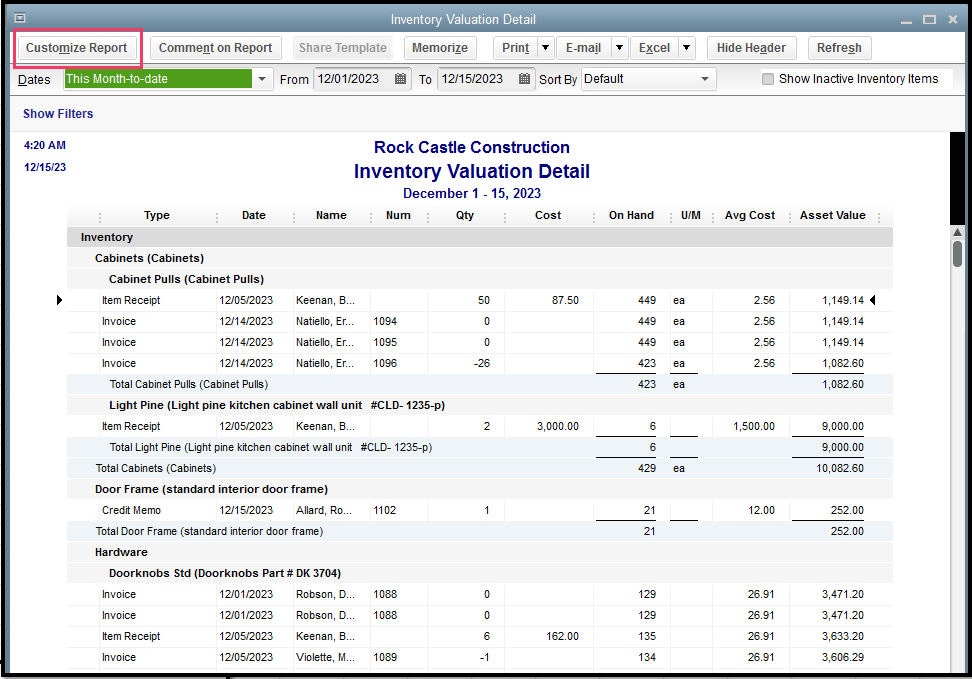
Task: Expand the Dates range dropdown
Action: [x=262, y=79]
